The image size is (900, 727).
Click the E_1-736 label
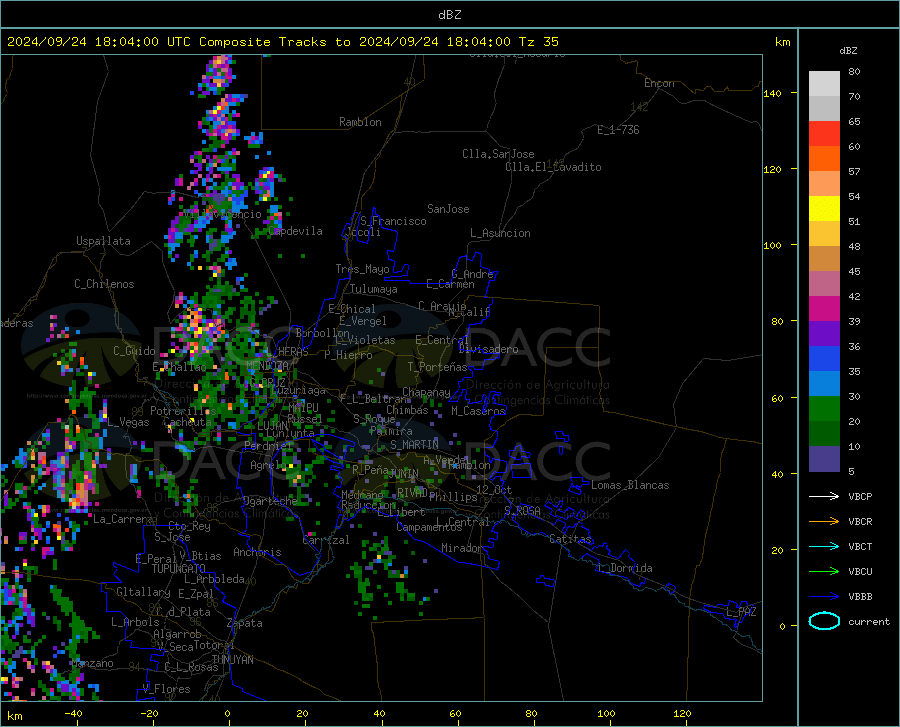(x=618, y=130)
